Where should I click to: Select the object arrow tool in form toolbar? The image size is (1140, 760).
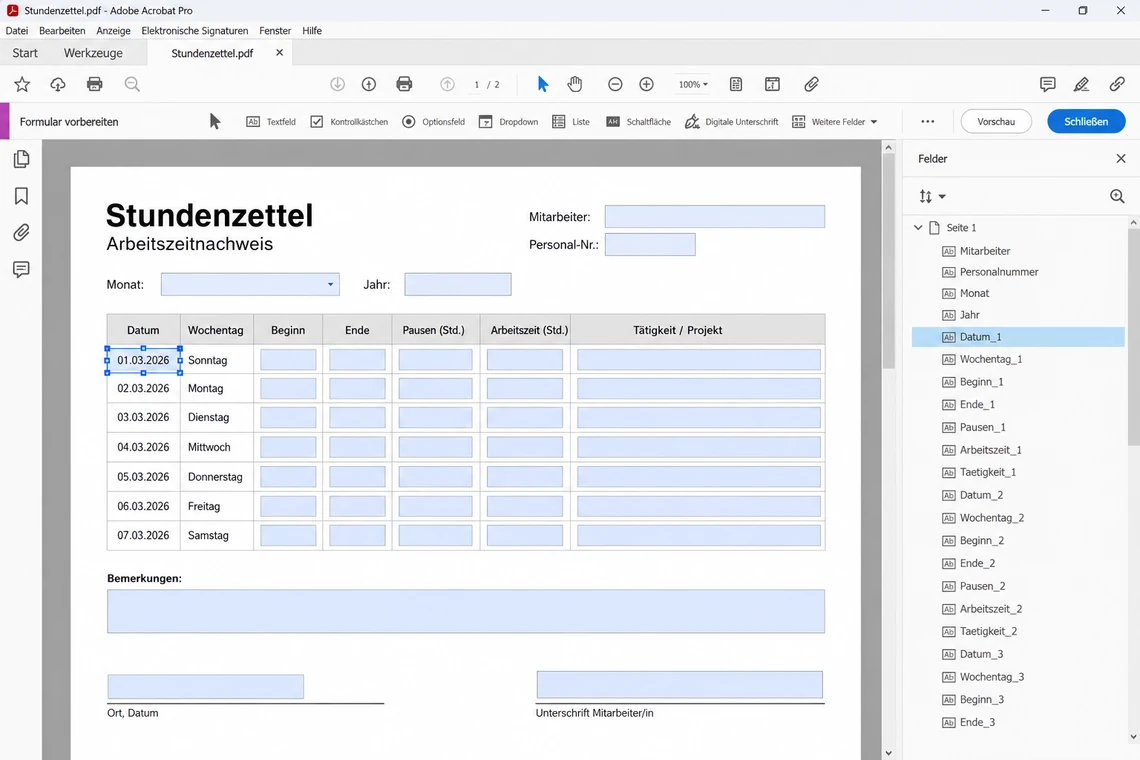(214, 121)
